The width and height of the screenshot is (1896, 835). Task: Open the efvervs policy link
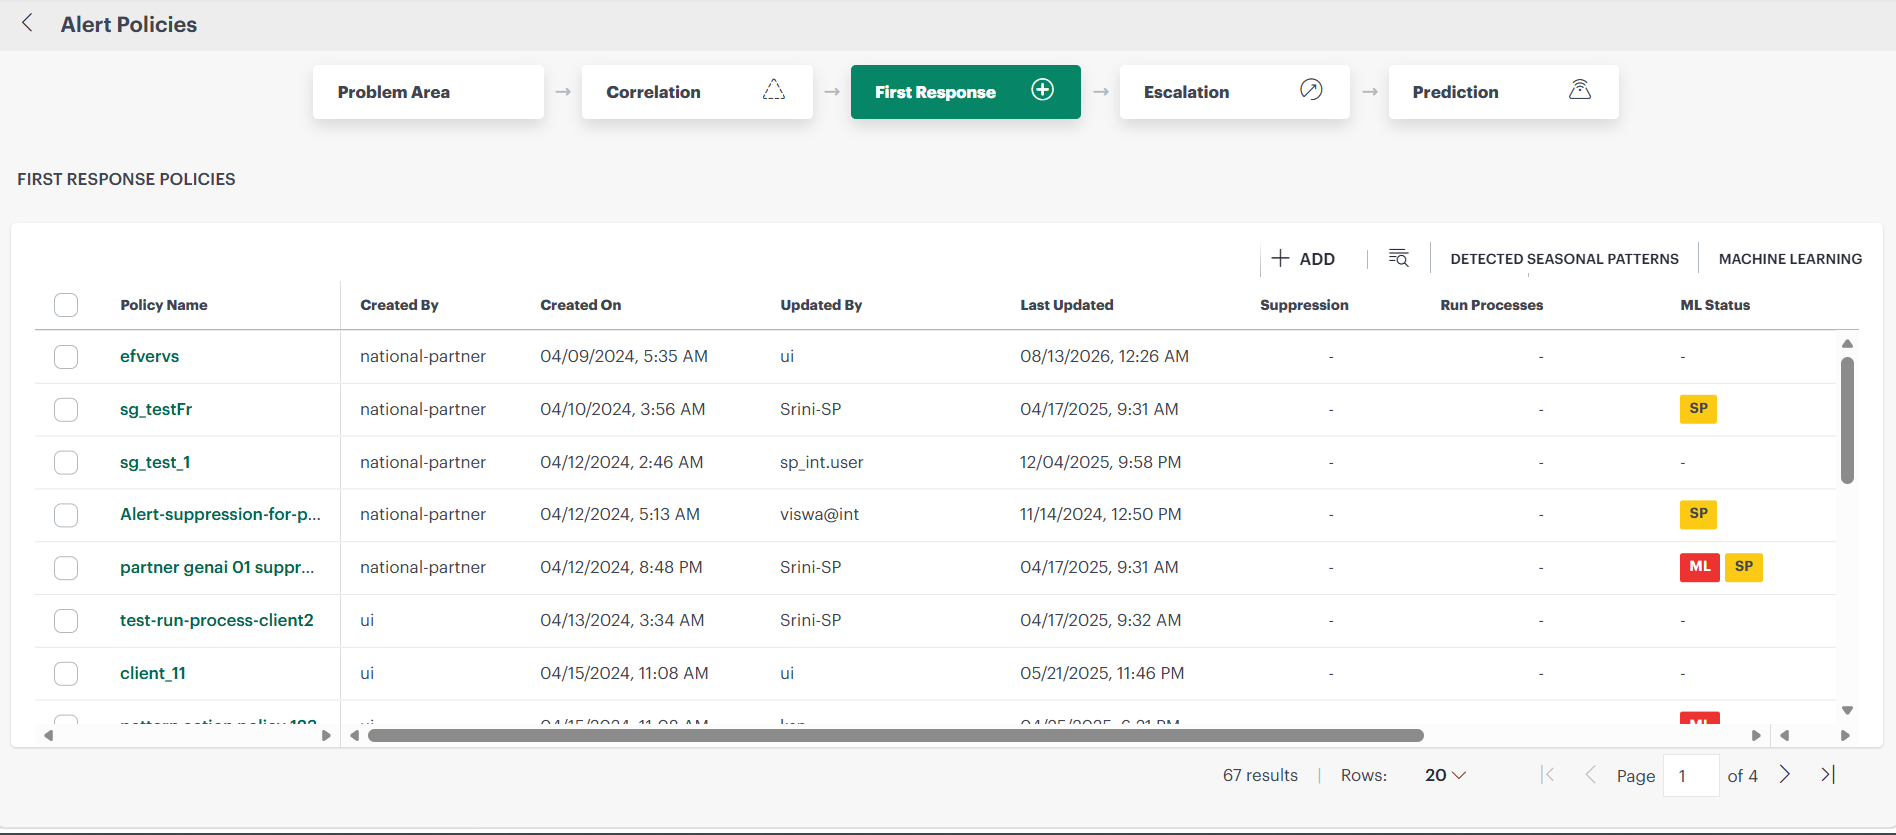pos(150,356)
